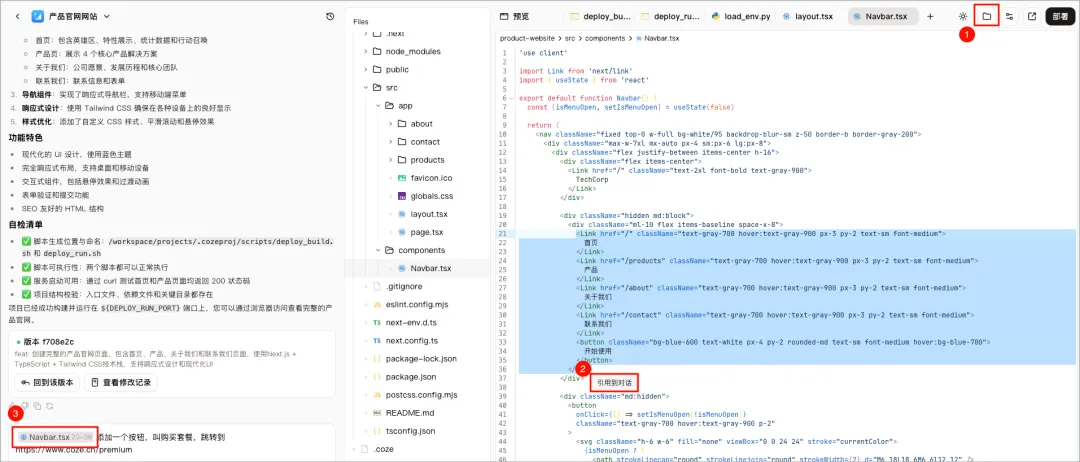Switch to the load_env.py tab
Image resolution: width=1080 pixels, height=462 pixels.
tap(741, 17)
